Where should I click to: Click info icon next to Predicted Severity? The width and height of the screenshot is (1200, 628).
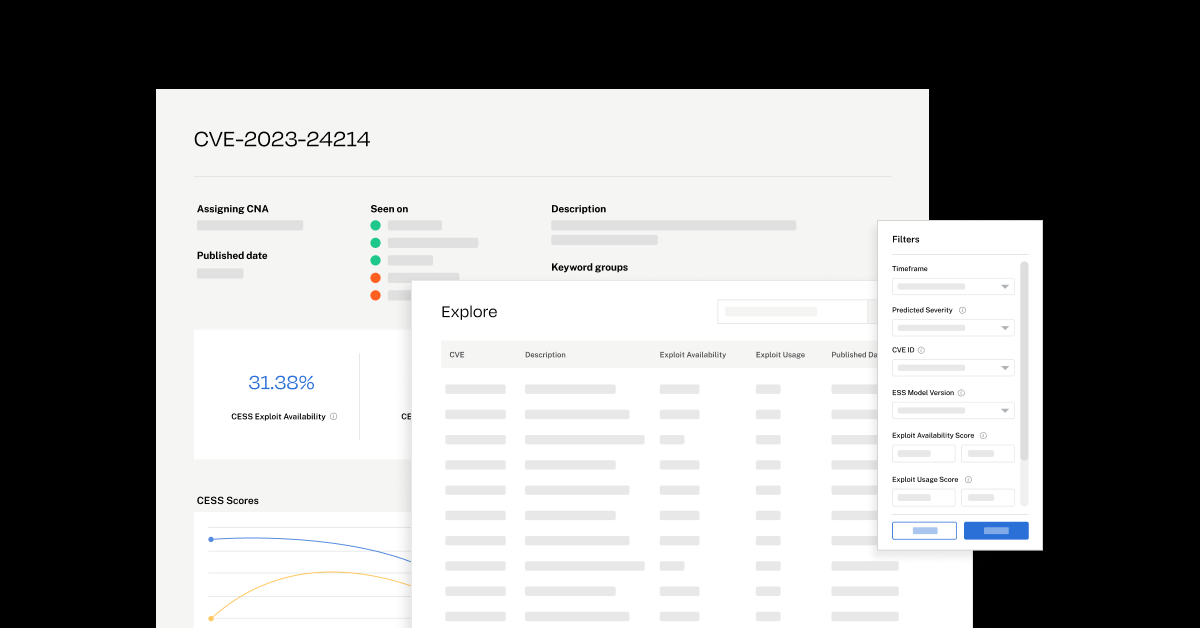(x=963, y=311)
